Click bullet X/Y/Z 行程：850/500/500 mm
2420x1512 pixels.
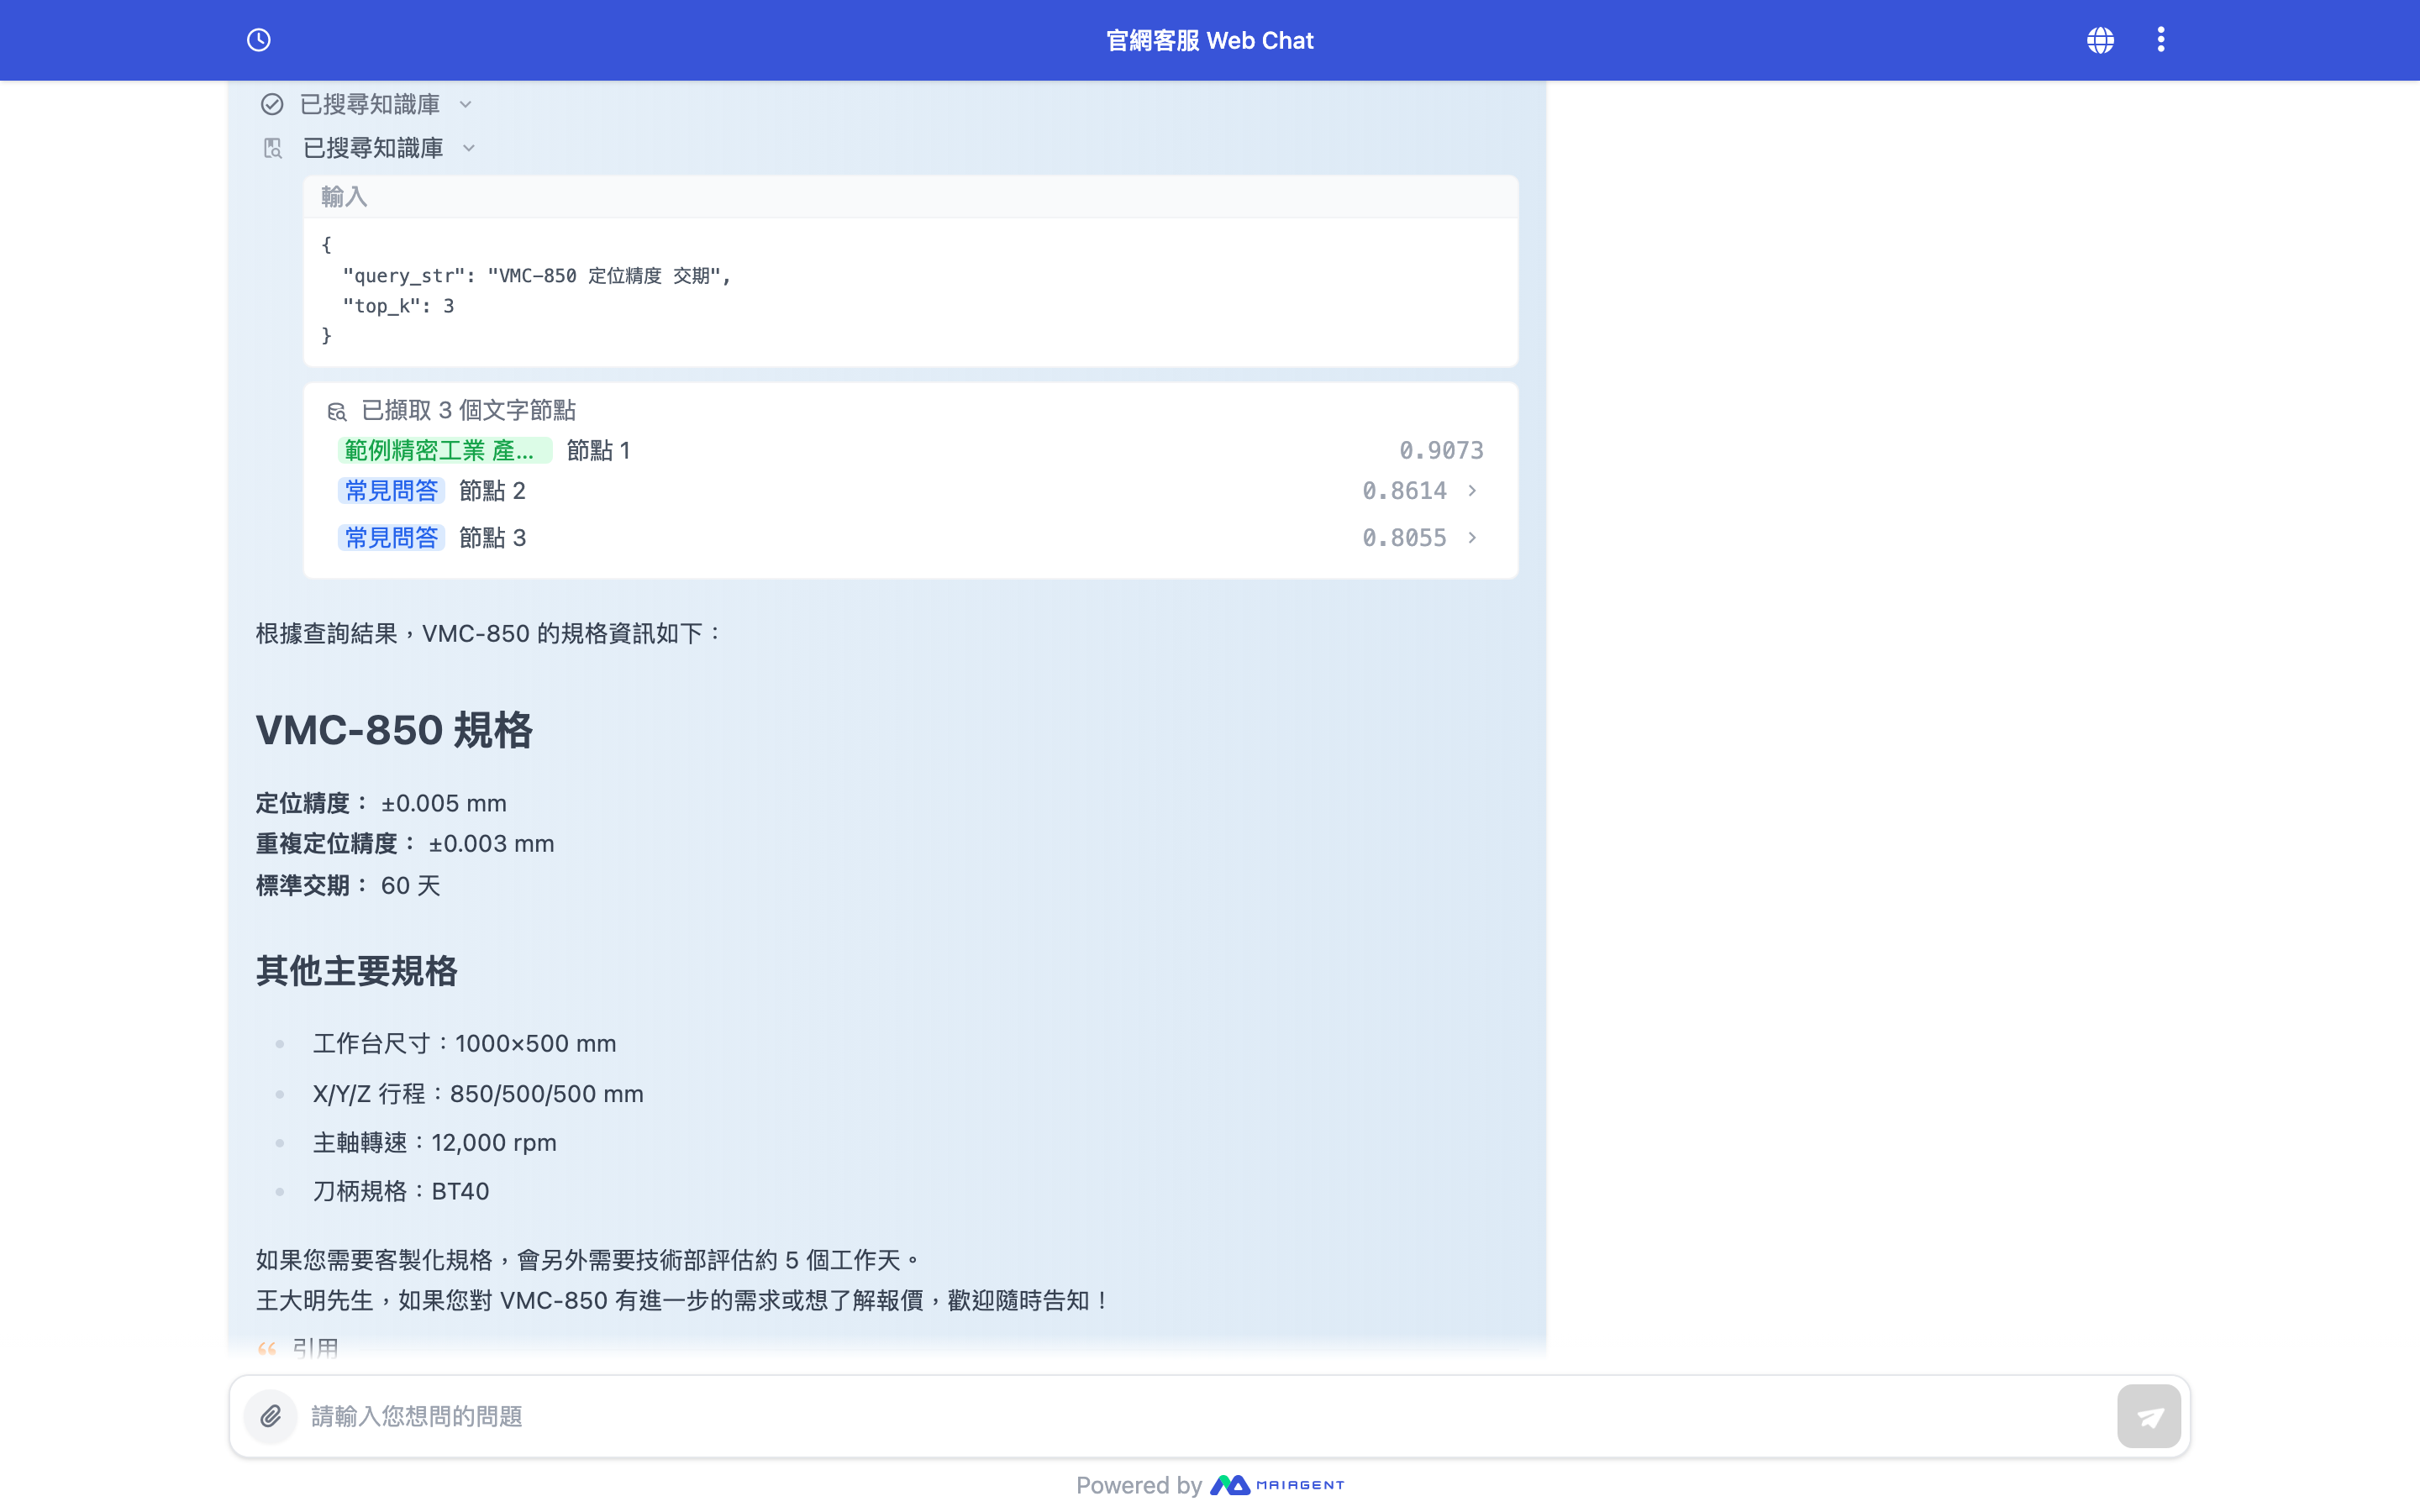pos(478,1094)
